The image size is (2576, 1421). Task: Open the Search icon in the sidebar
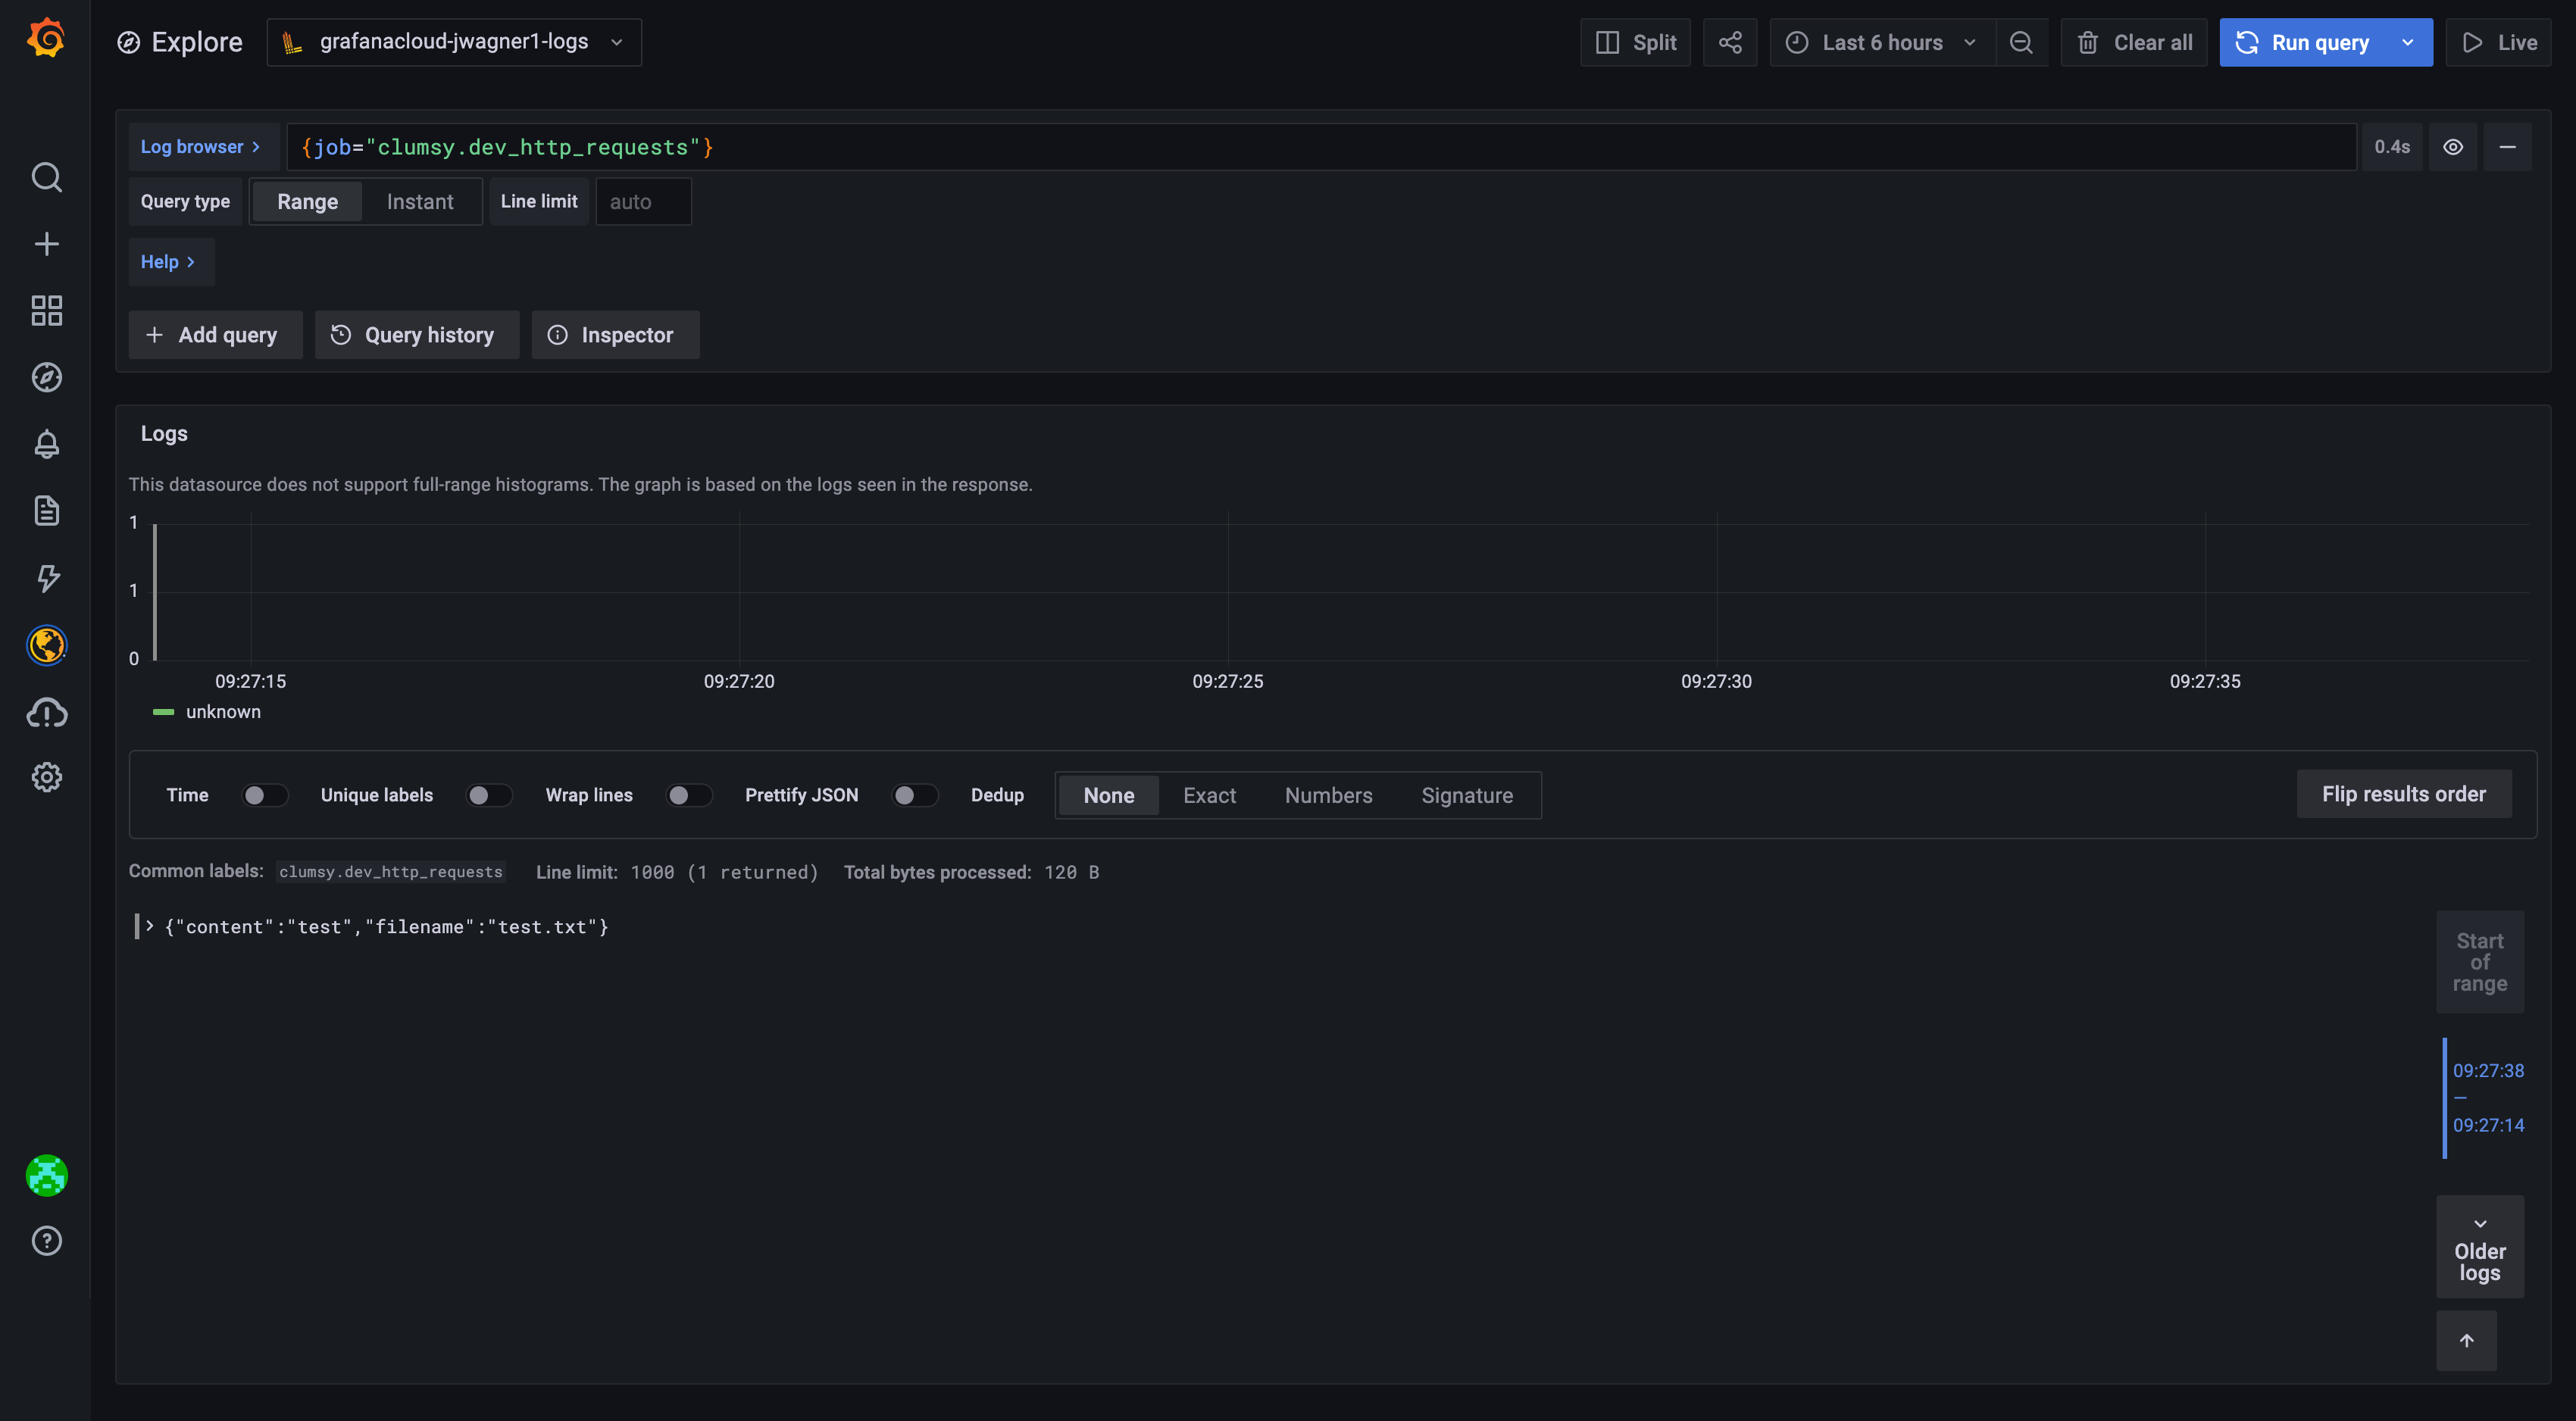(x=46, y=178)
